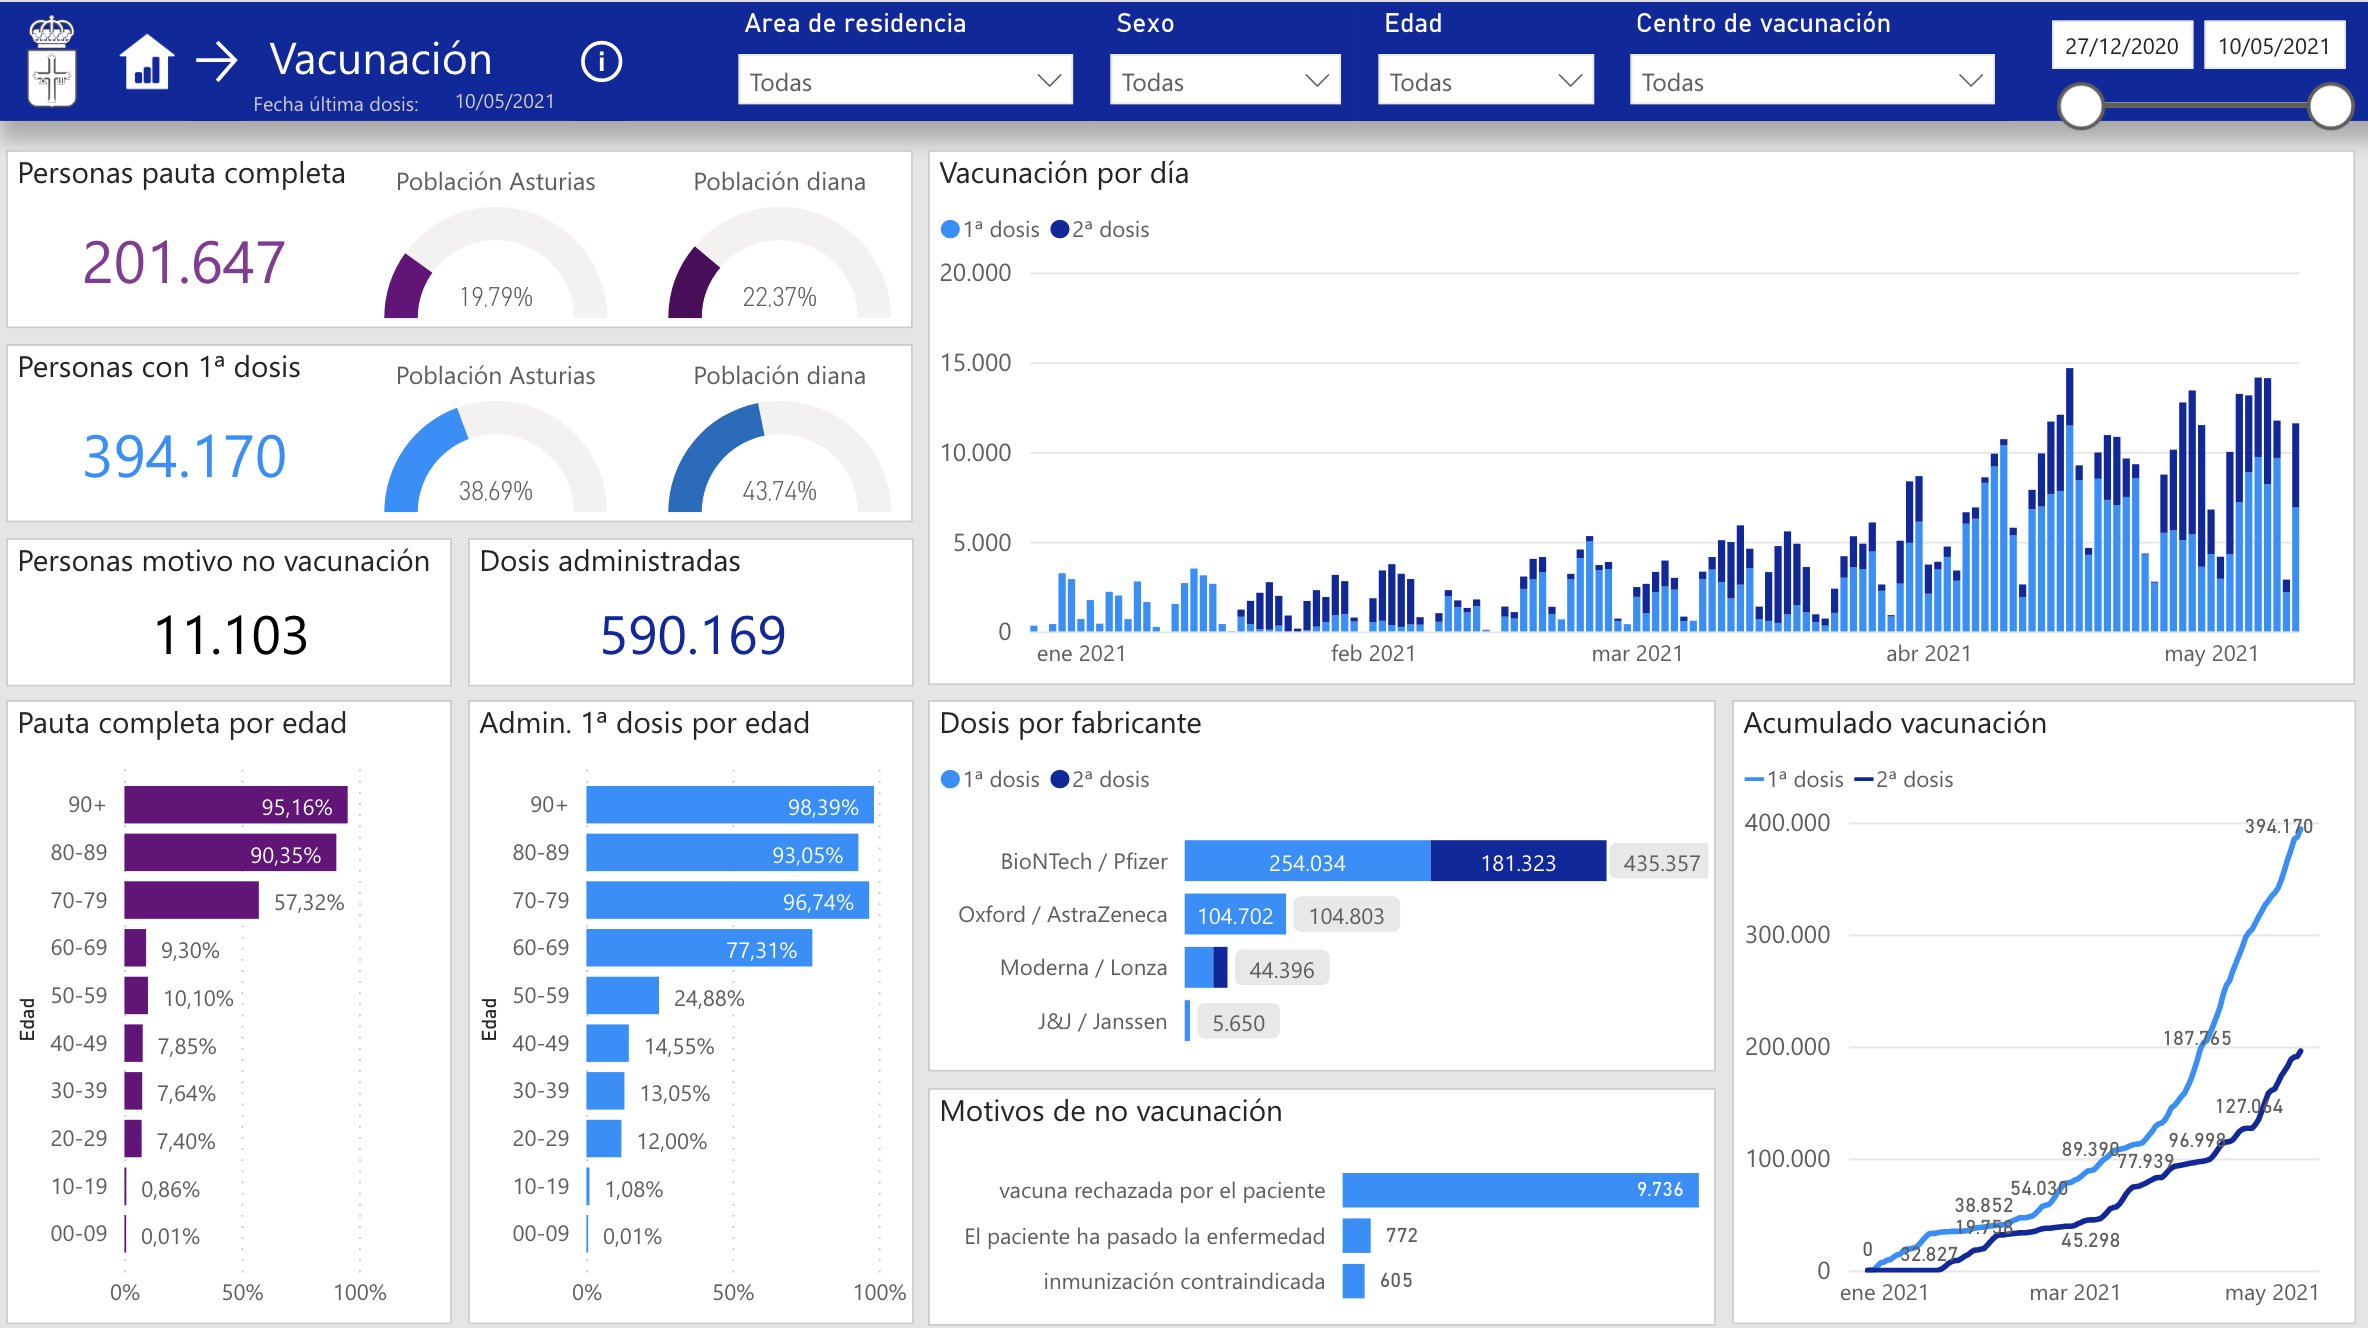
Task: Click the right arrow next to home icon
Action: (x=217, y=61)
